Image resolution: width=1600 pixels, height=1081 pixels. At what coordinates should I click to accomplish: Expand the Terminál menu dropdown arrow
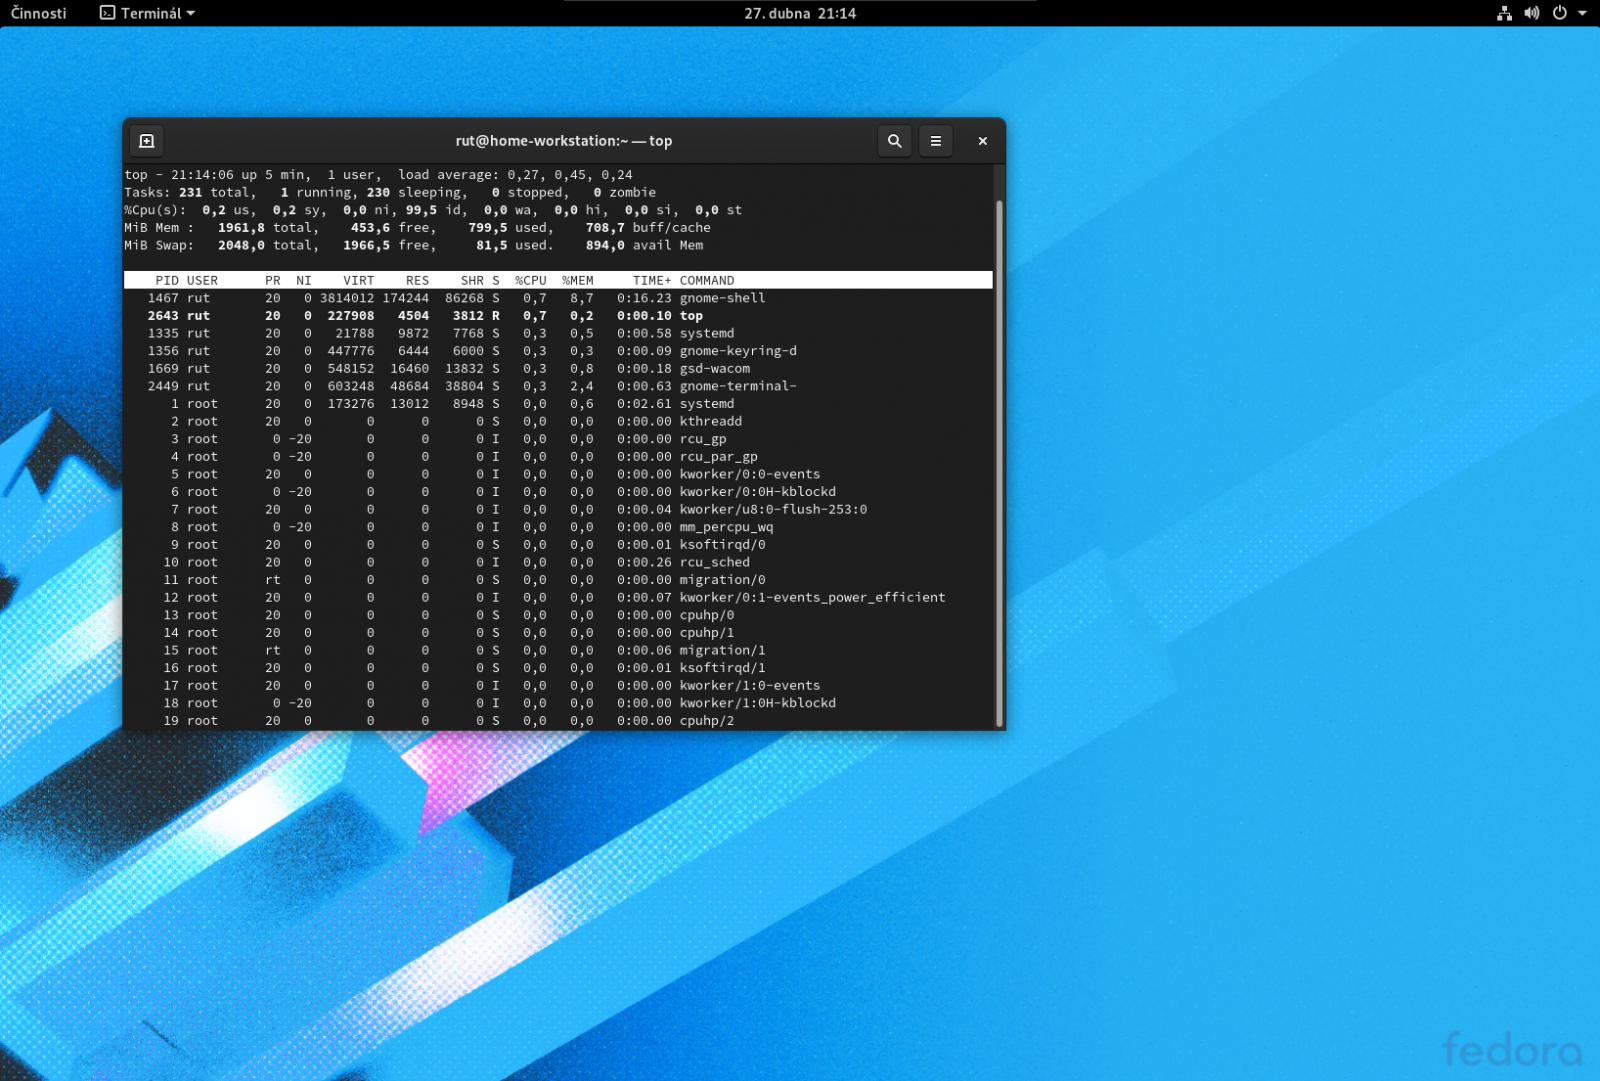pos(190,13)
